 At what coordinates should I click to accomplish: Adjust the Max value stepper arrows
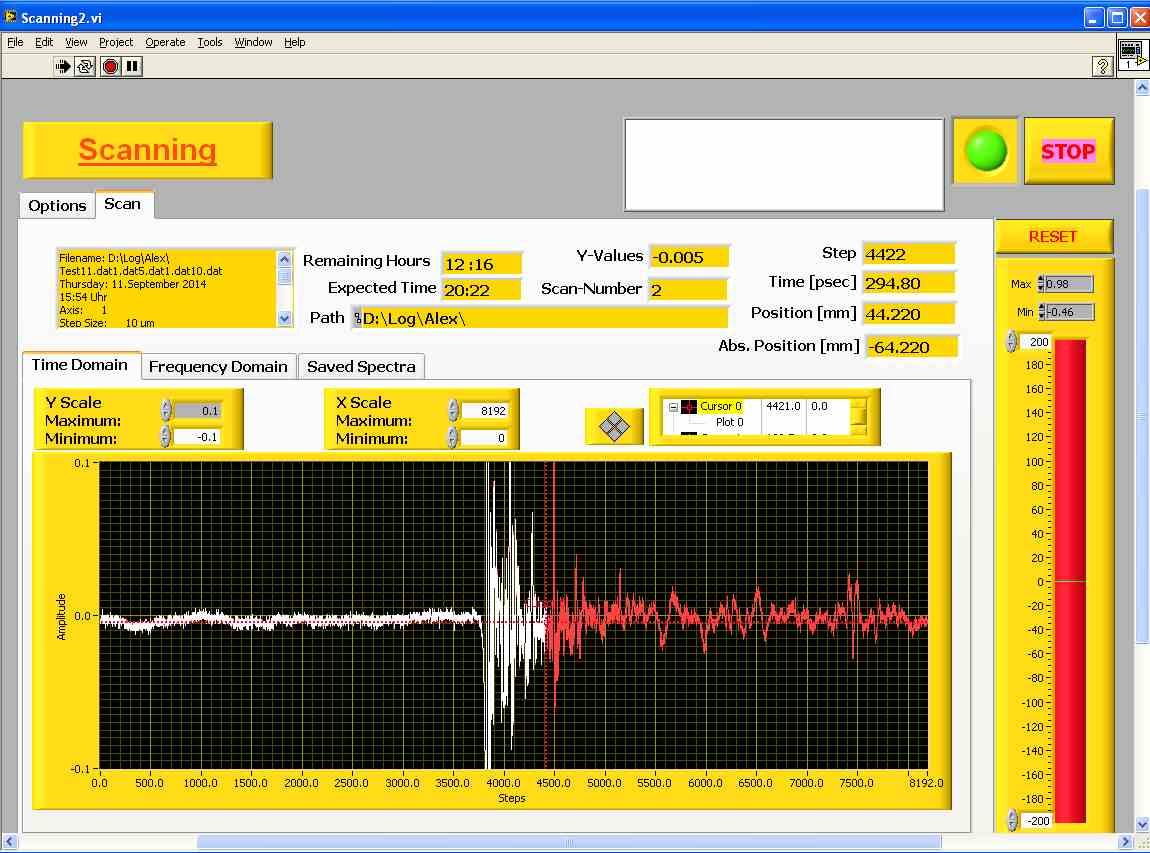[1042, 284]
